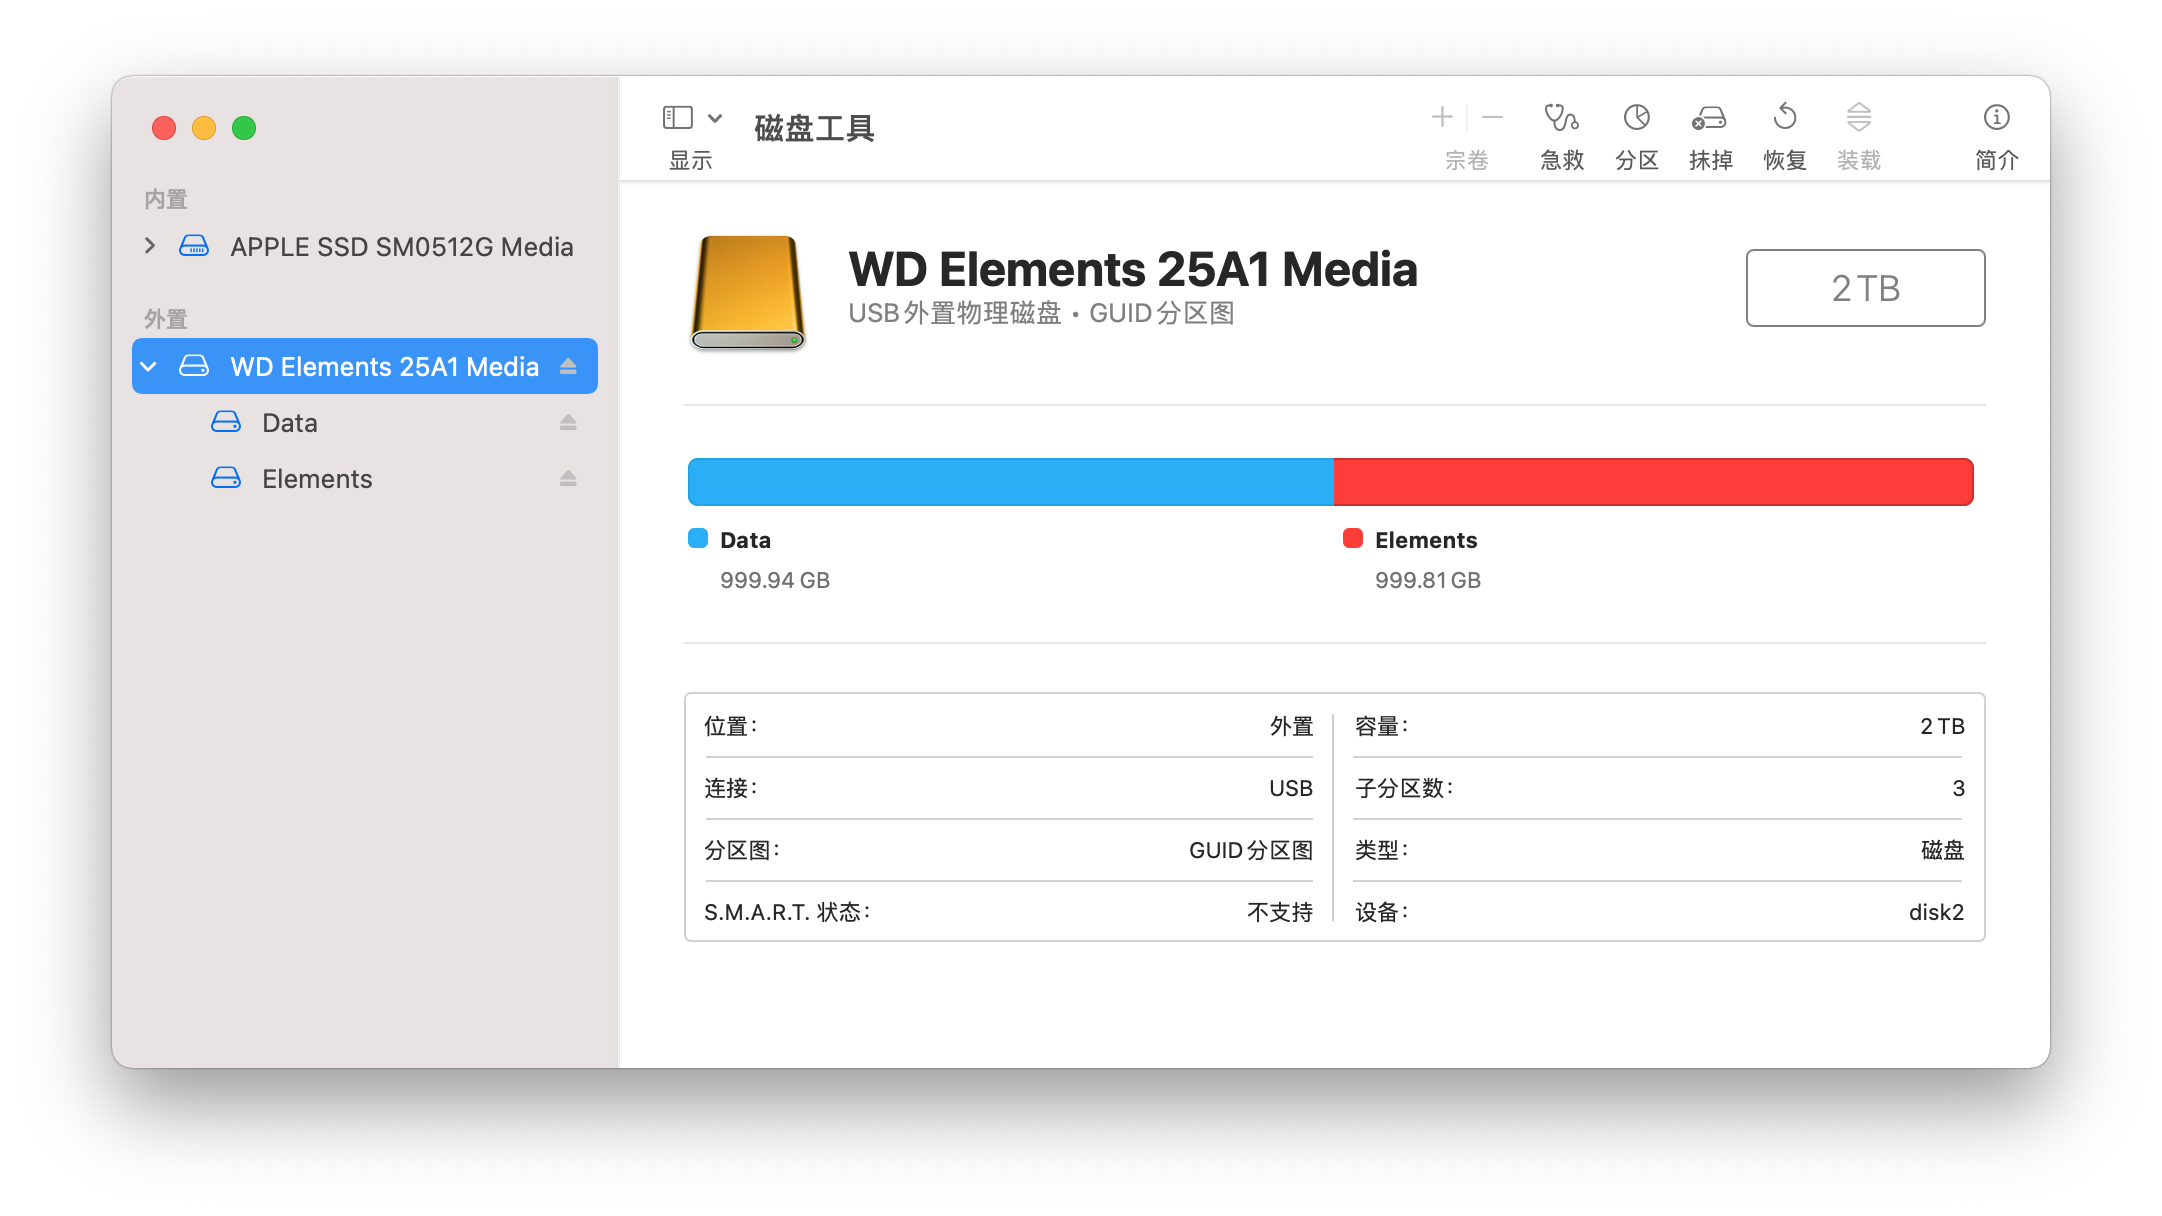Viewport: 2162px width, 1216px height.
Task: Click the remove volume minus icon
Action: (1492, 118)
